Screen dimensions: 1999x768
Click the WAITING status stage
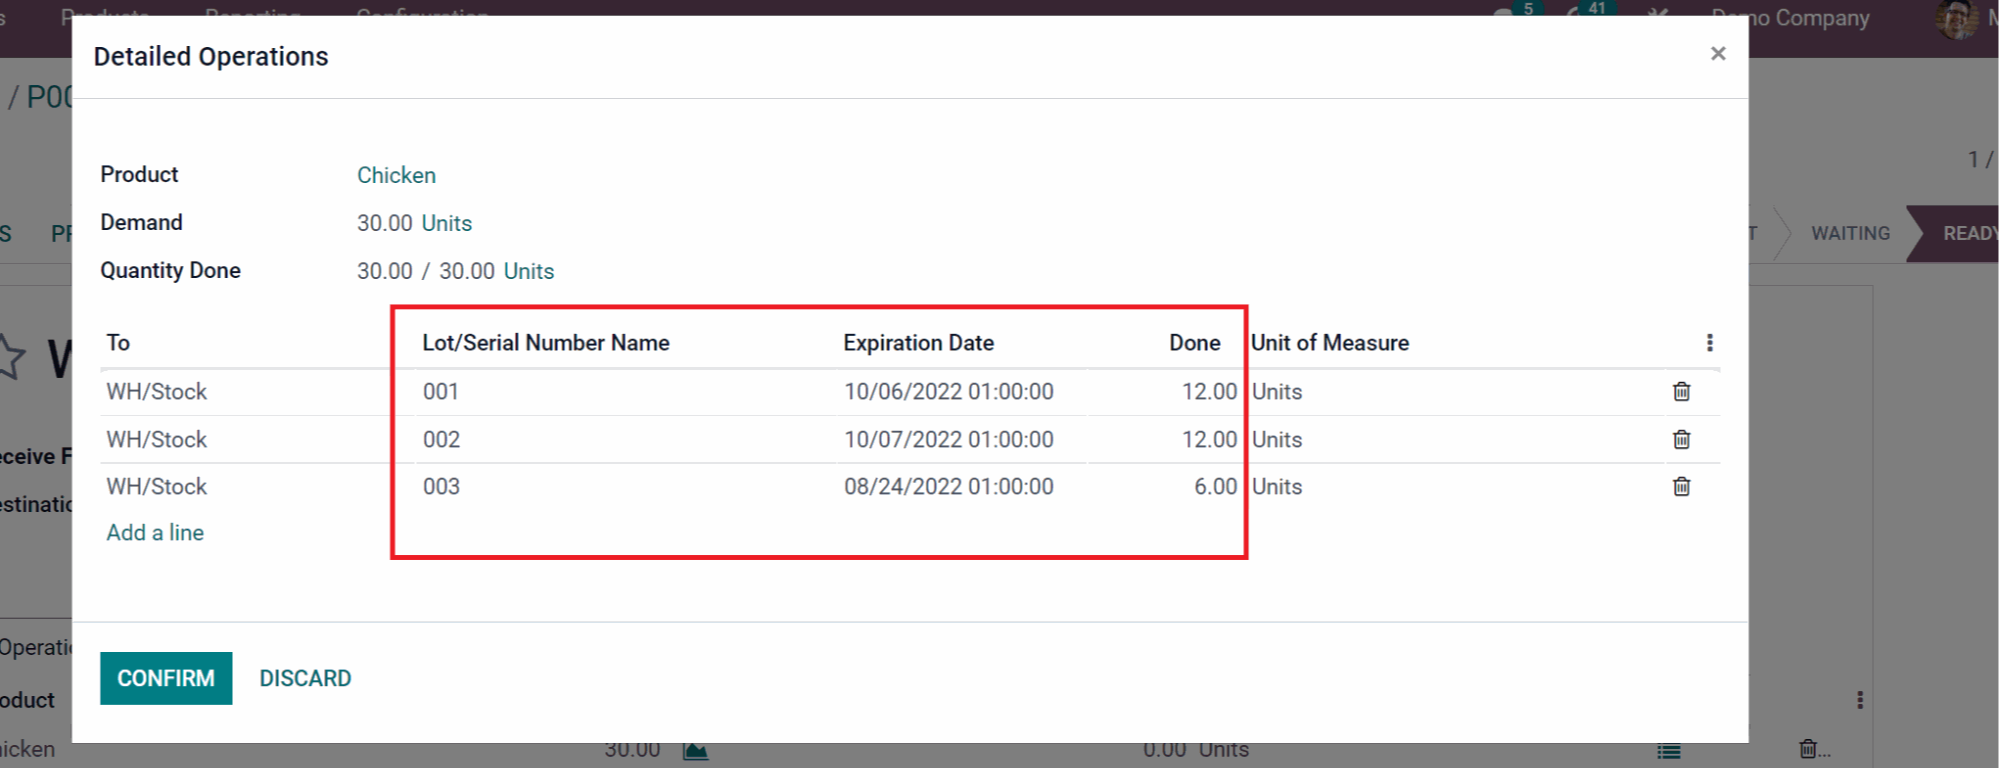[x=1850, y=233]
